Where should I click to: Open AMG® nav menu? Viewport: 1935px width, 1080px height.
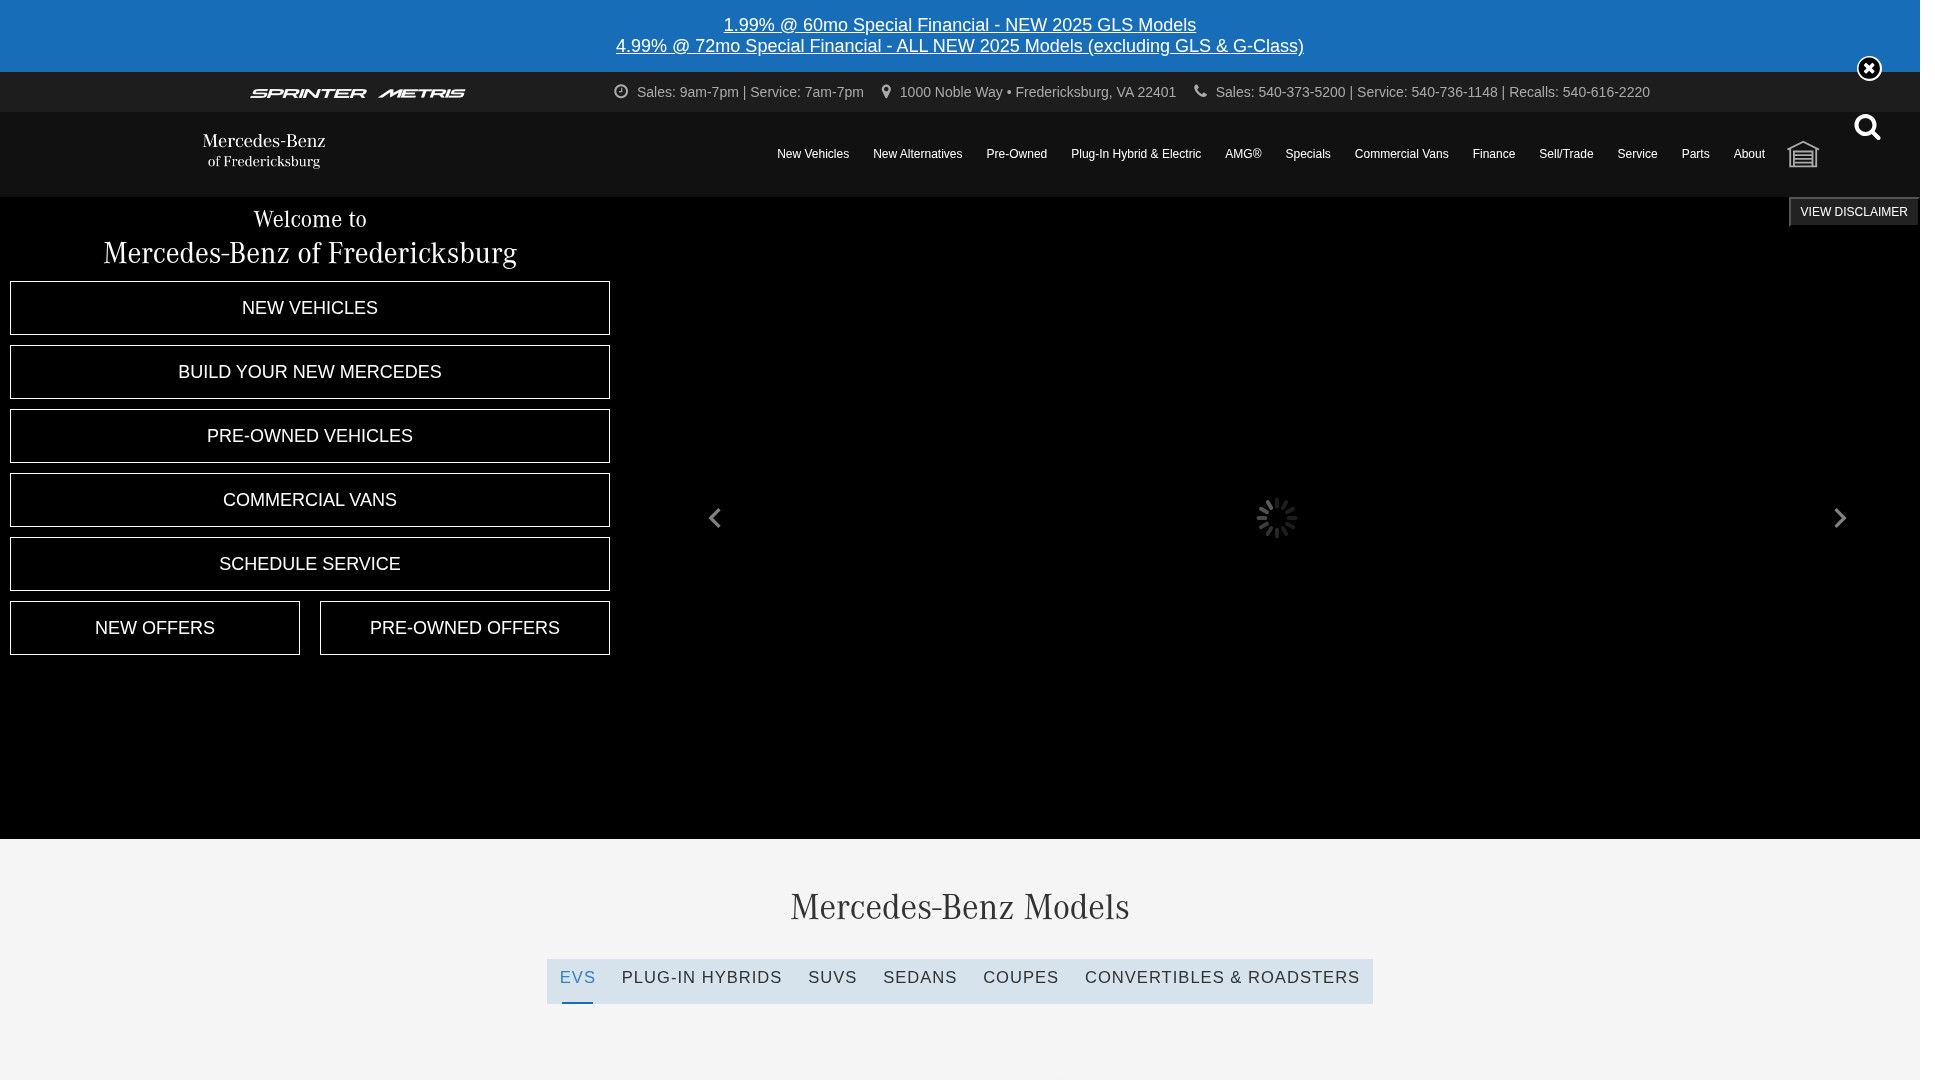(x=1243, y=154)
